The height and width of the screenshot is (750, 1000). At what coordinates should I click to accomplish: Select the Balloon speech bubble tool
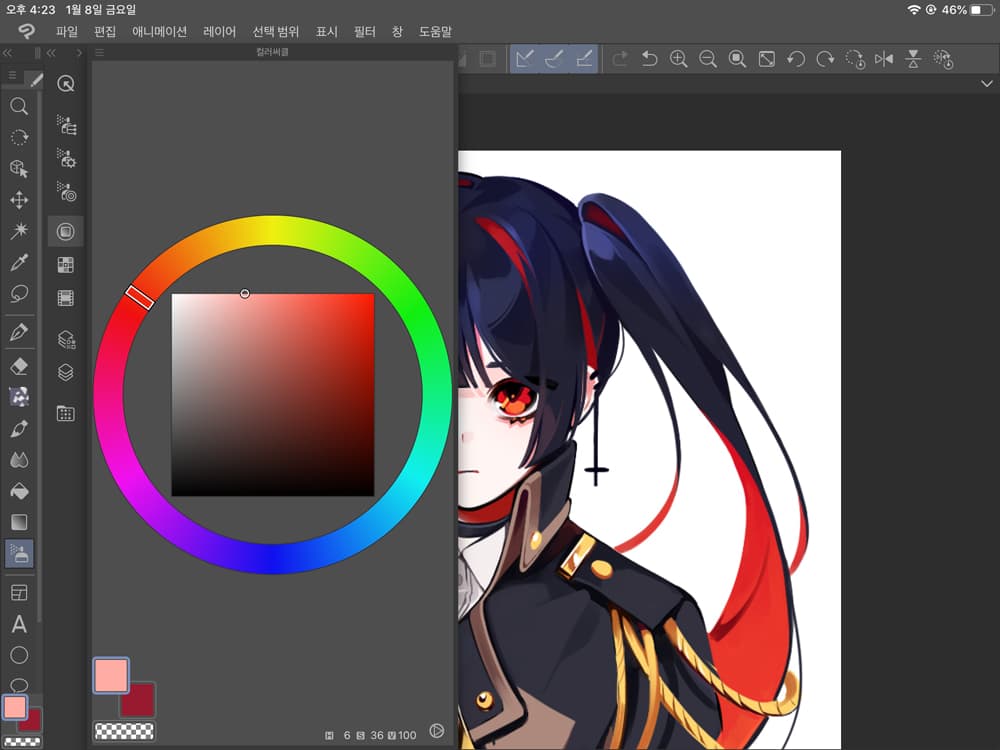(19, 684)
